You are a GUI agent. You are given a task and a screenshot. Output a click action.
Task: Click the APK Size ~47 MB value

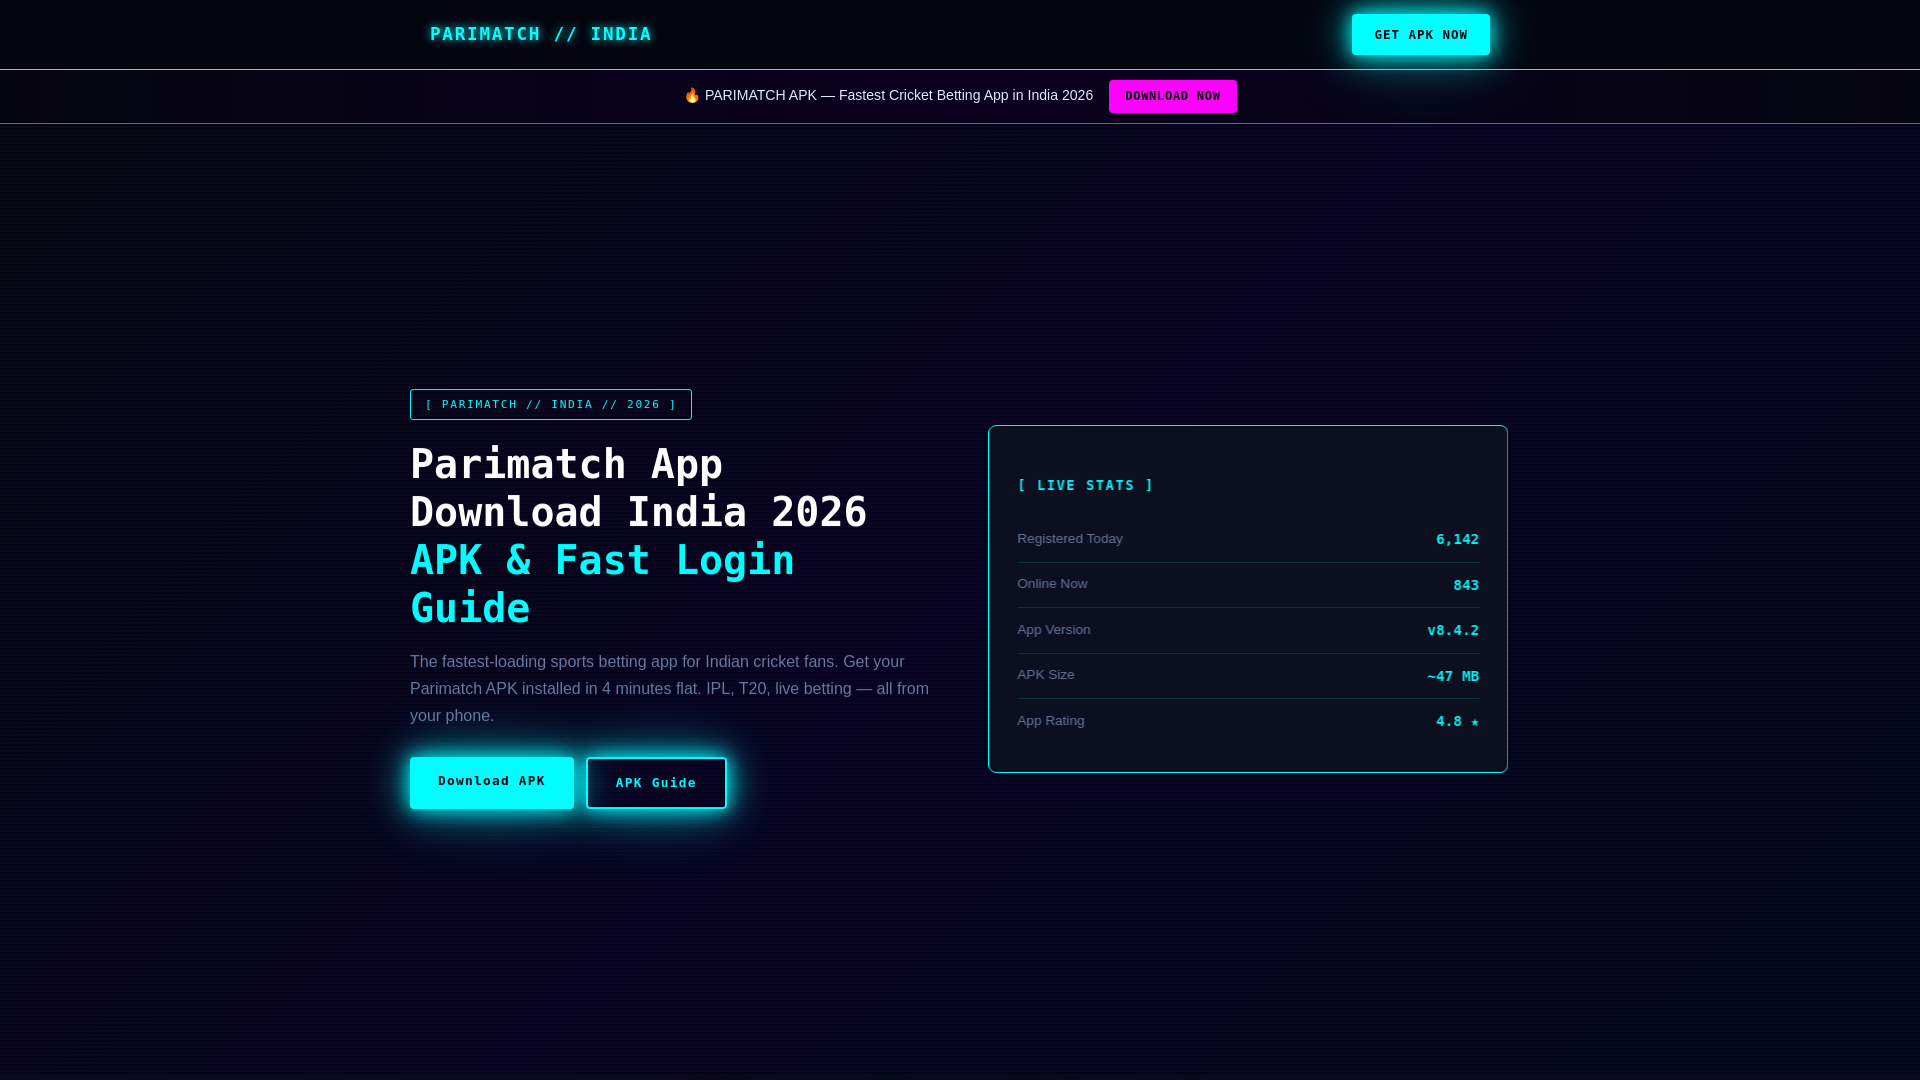click(1452, 676)
